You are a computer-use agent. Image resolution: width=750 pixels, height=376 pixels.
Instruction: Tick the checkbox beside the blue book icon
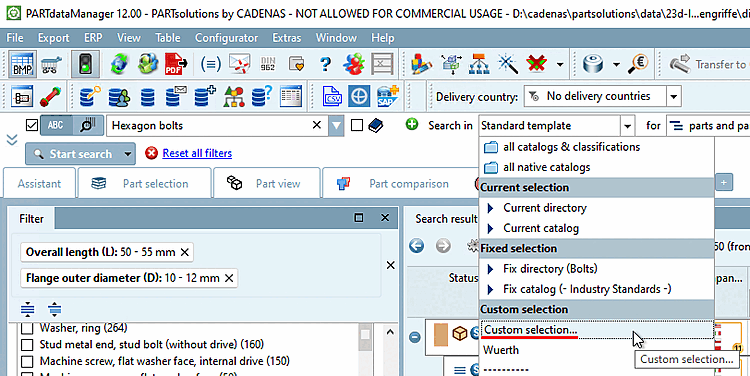point(357,125)
